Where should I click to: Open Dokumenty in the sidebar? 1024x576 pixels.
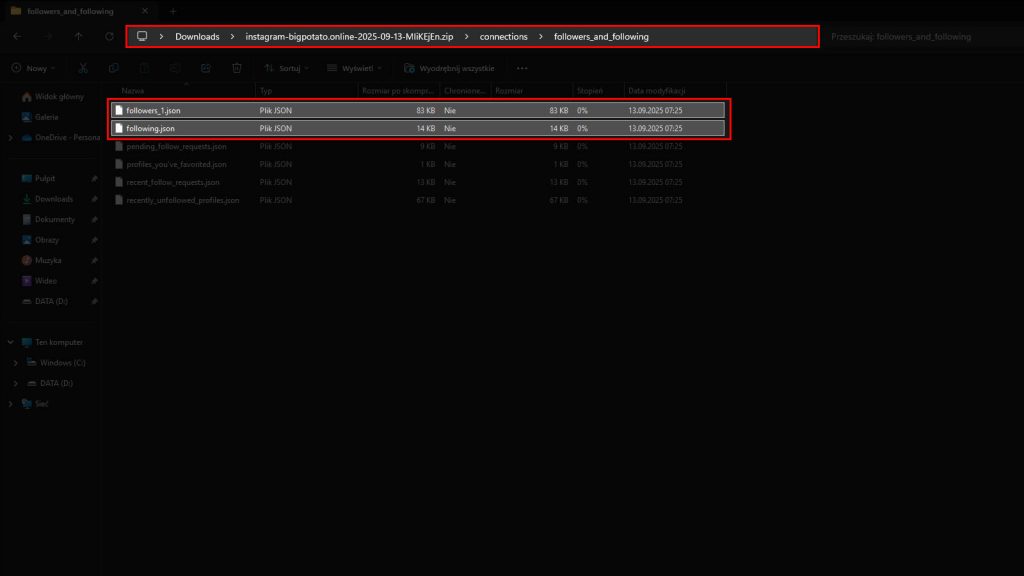click(x=54, y=219)
